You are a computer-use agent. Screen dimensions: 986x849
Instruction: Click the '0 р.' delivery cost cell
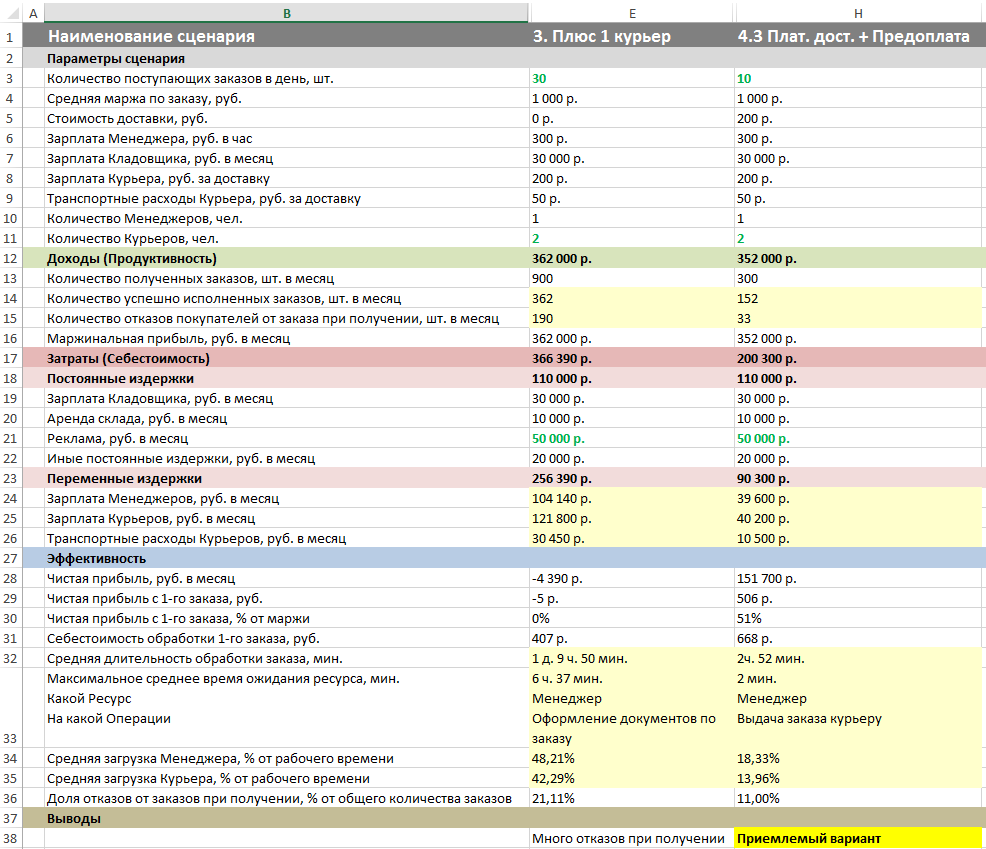[x=632, y=119]
